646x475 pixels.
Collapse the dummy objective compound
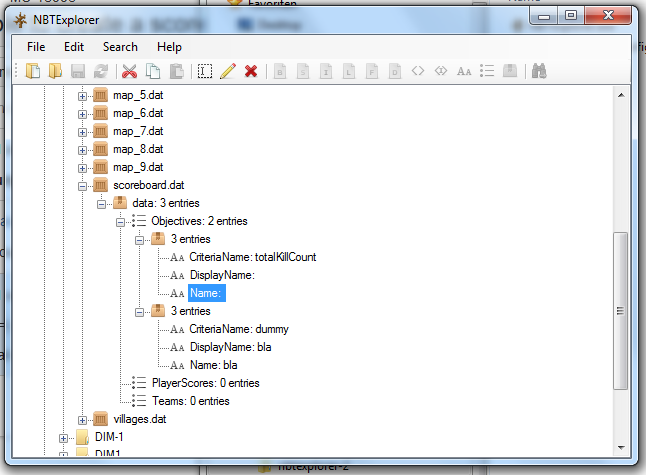[x=140, y=312]
